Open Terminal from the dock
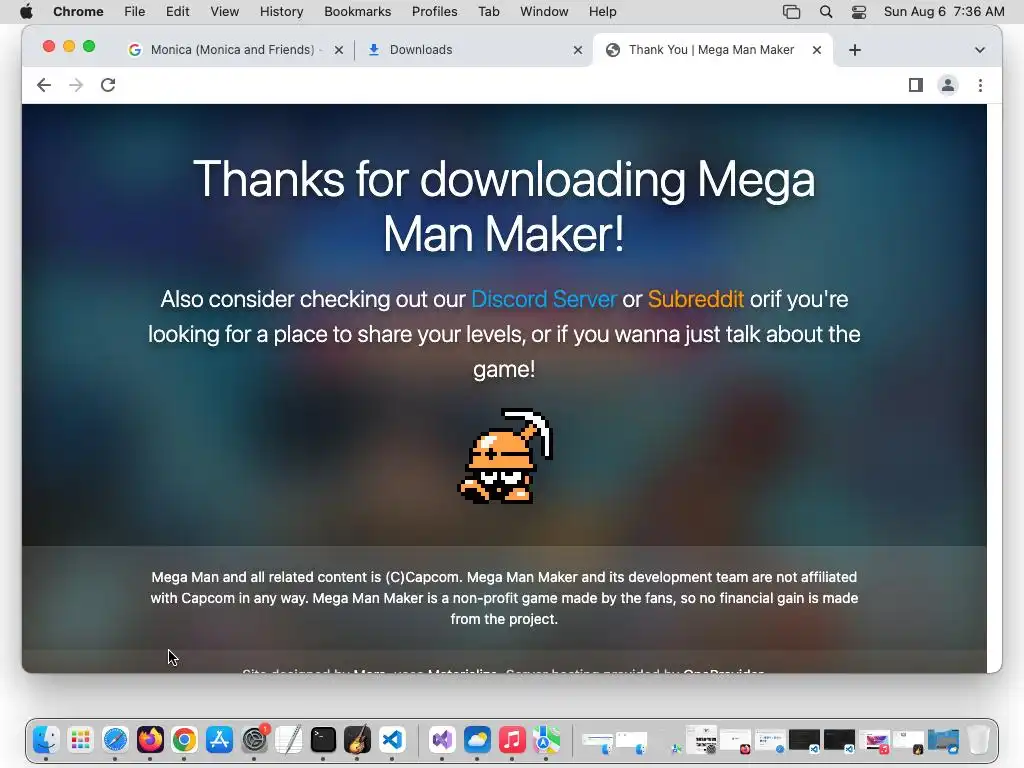The image size is (1024, 768). [x=323, y=740]
